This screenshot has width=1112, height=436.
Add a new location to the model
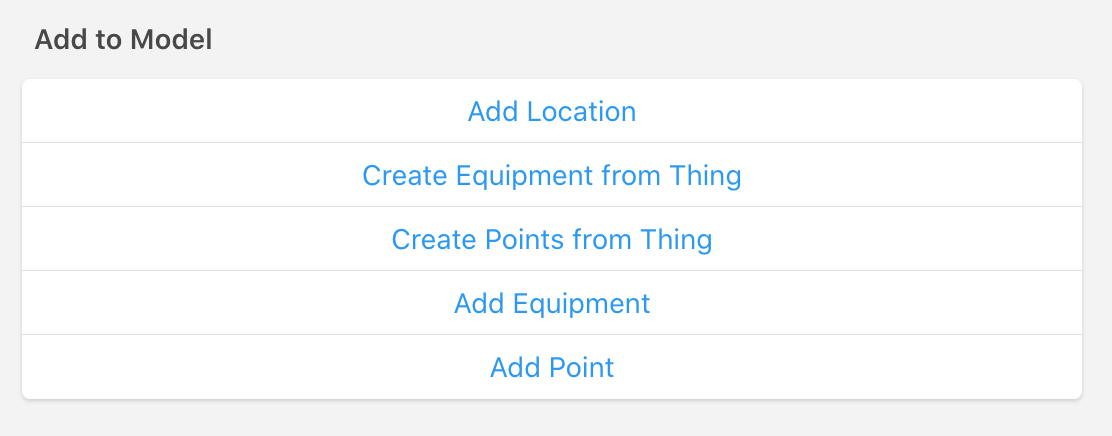pyautogui.click(x=552, y=111)
